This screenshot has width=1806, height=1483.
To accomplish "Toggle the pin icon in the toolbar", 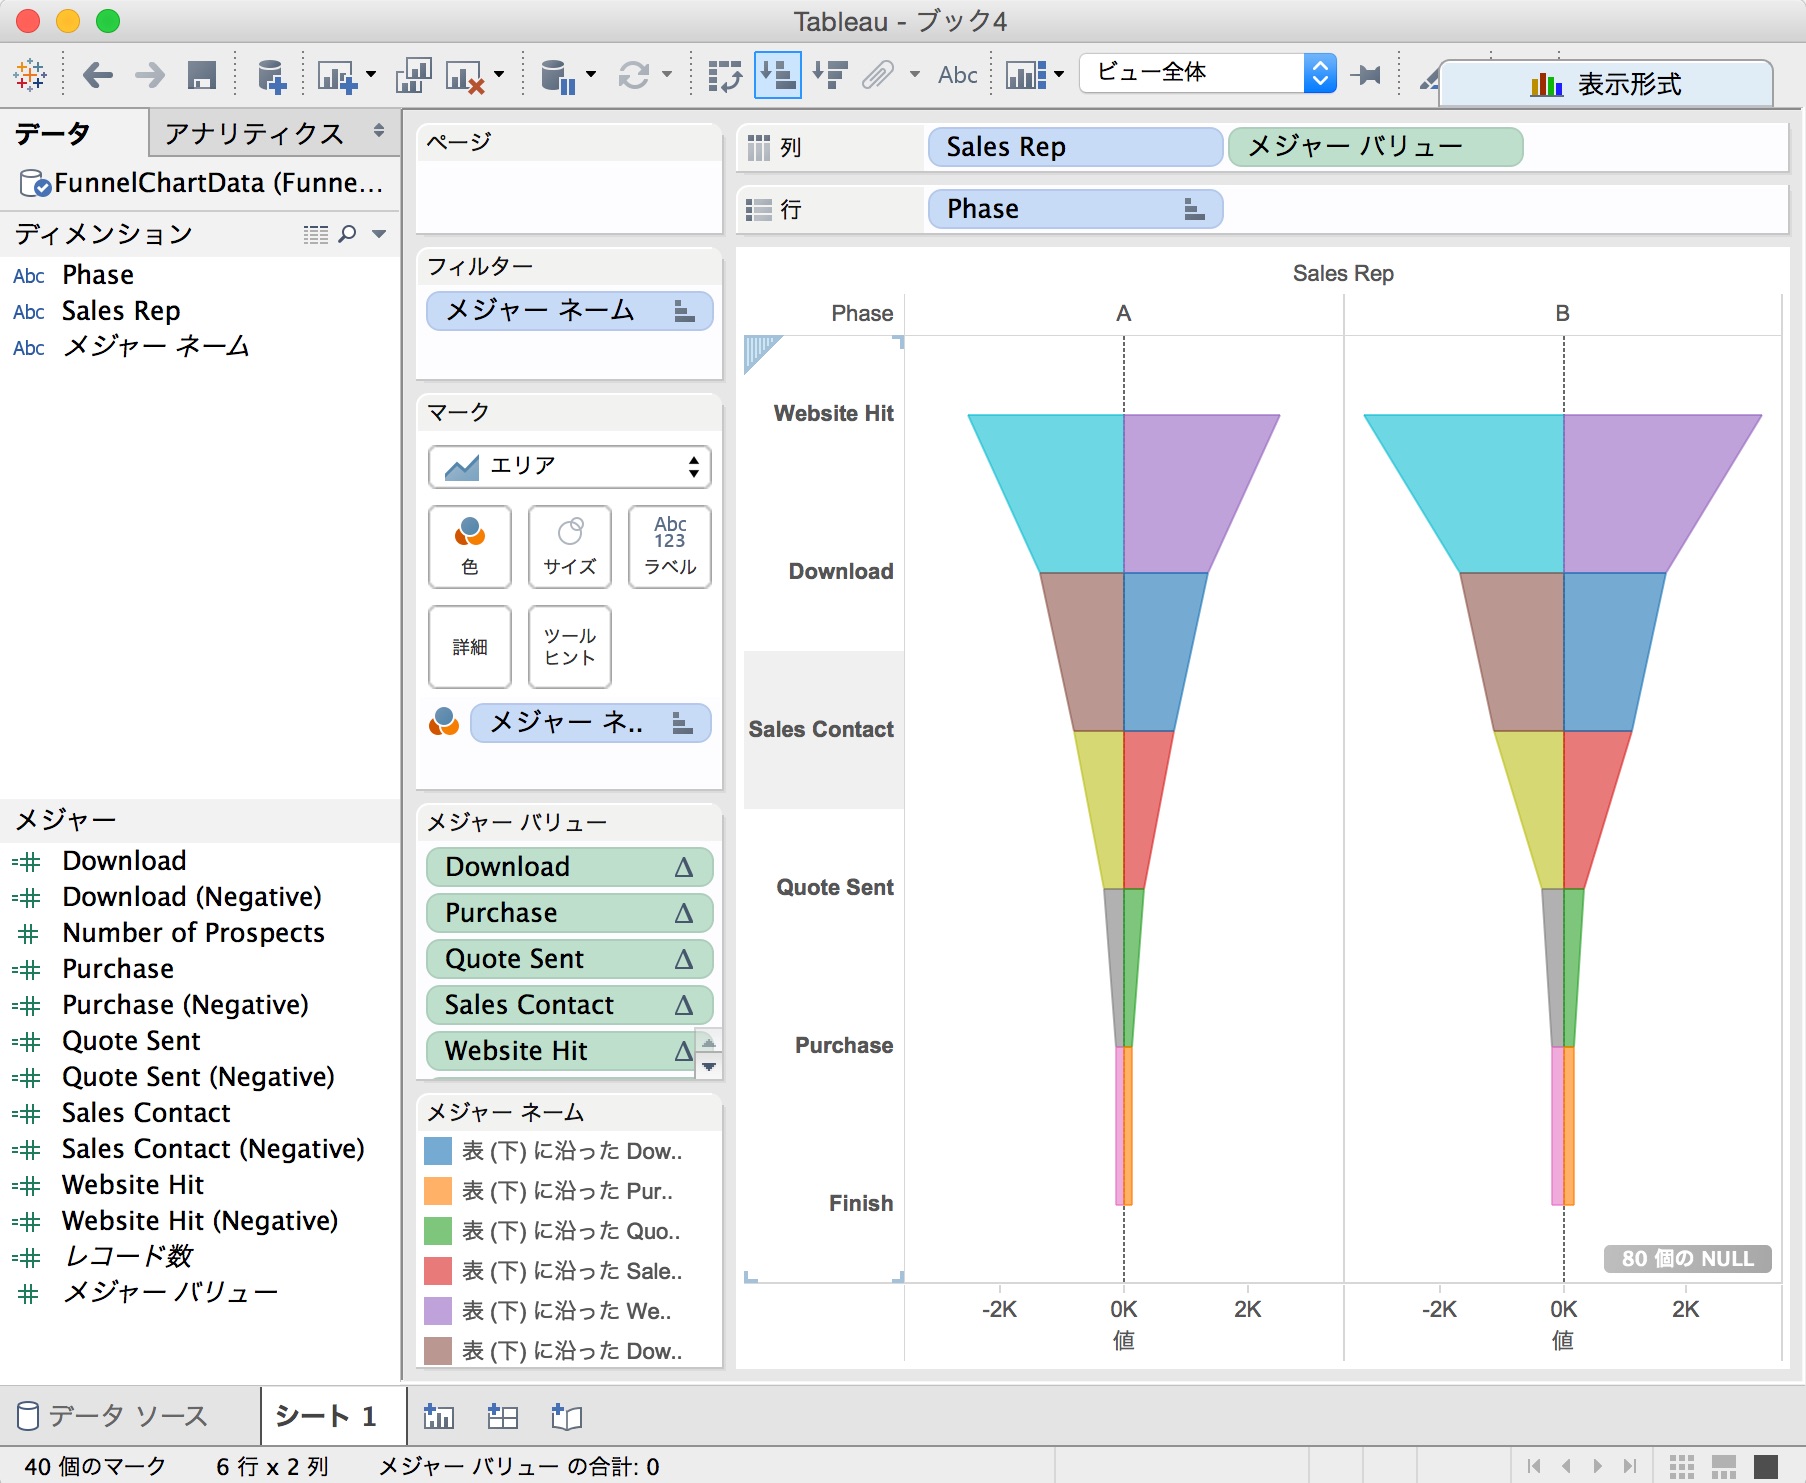I will [1367, 74].
